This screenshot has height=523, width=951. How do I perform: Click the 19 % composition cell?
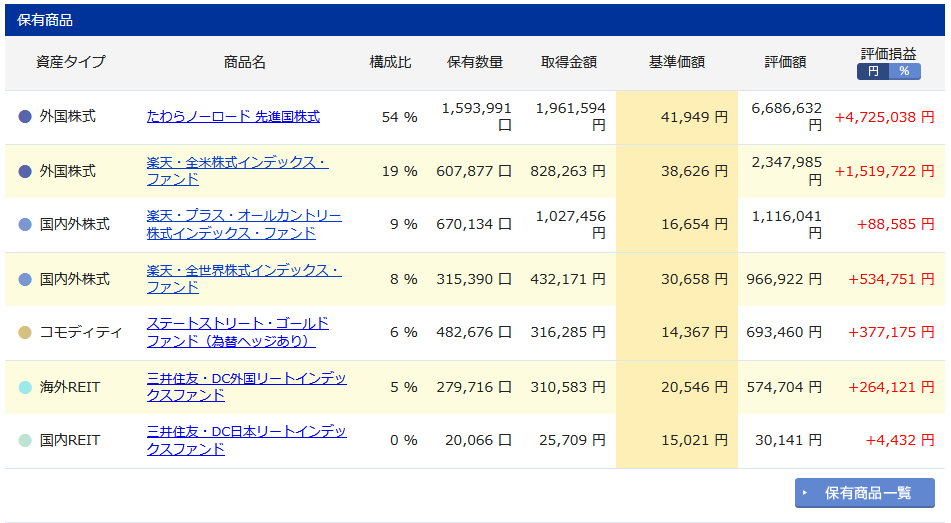pos(400,171)
